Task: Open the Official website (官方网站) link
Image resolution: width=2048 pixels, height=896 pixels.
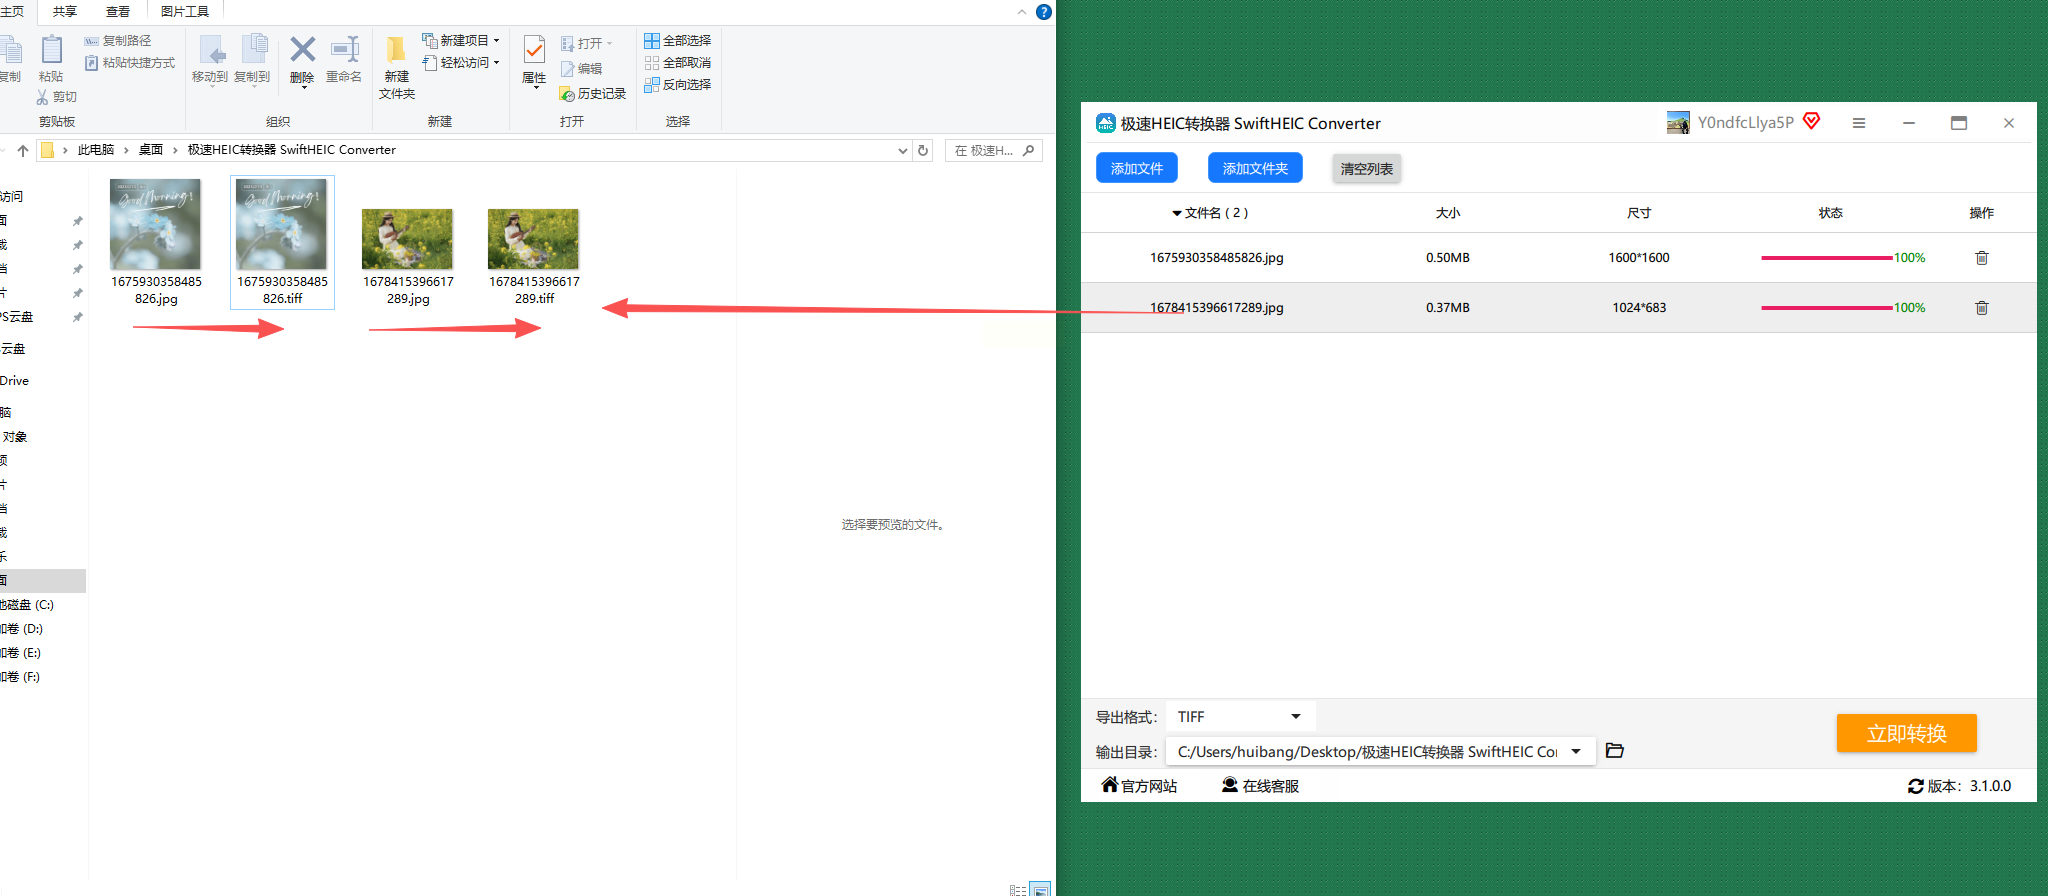Action: [1139, 786]
